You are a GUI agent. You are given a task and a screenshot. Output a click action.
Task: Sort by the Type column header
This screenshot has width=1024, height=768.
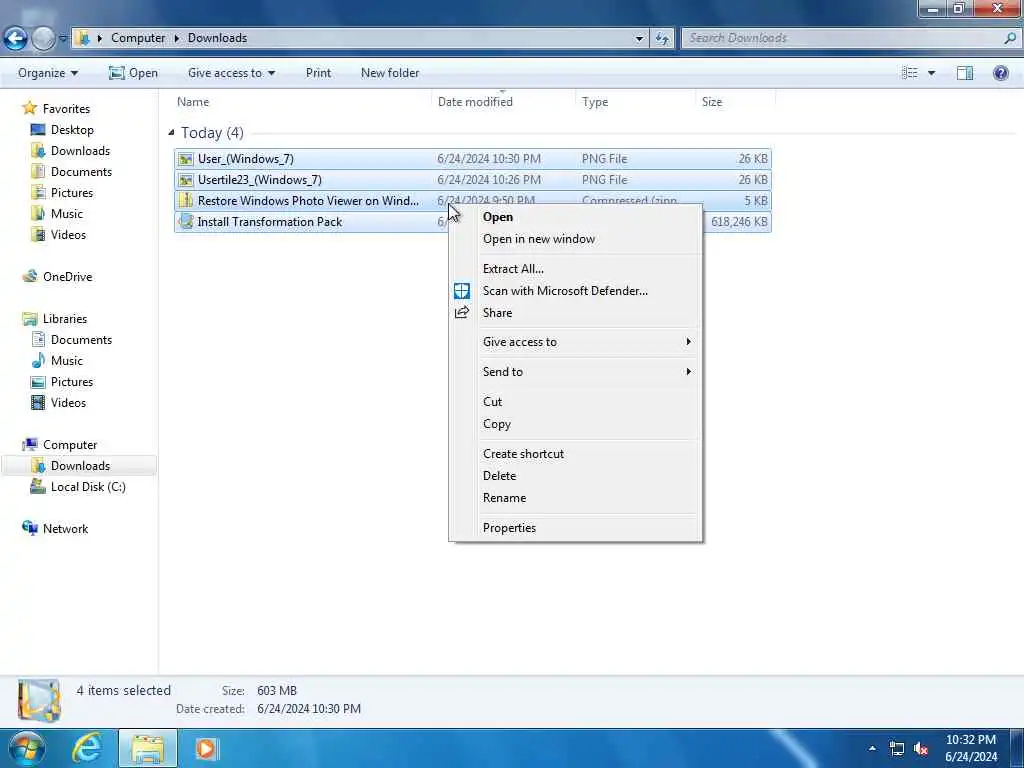pos(635,102)
